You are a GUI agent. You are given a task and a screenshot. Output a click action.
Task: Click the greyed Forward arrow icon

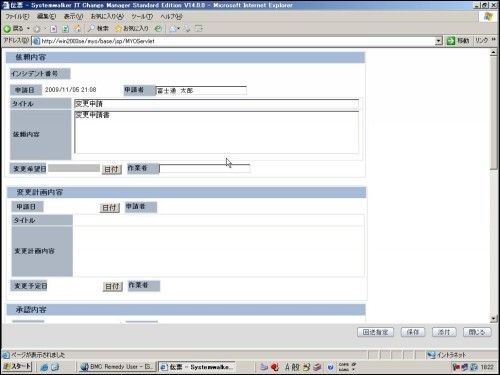(37, 29)
